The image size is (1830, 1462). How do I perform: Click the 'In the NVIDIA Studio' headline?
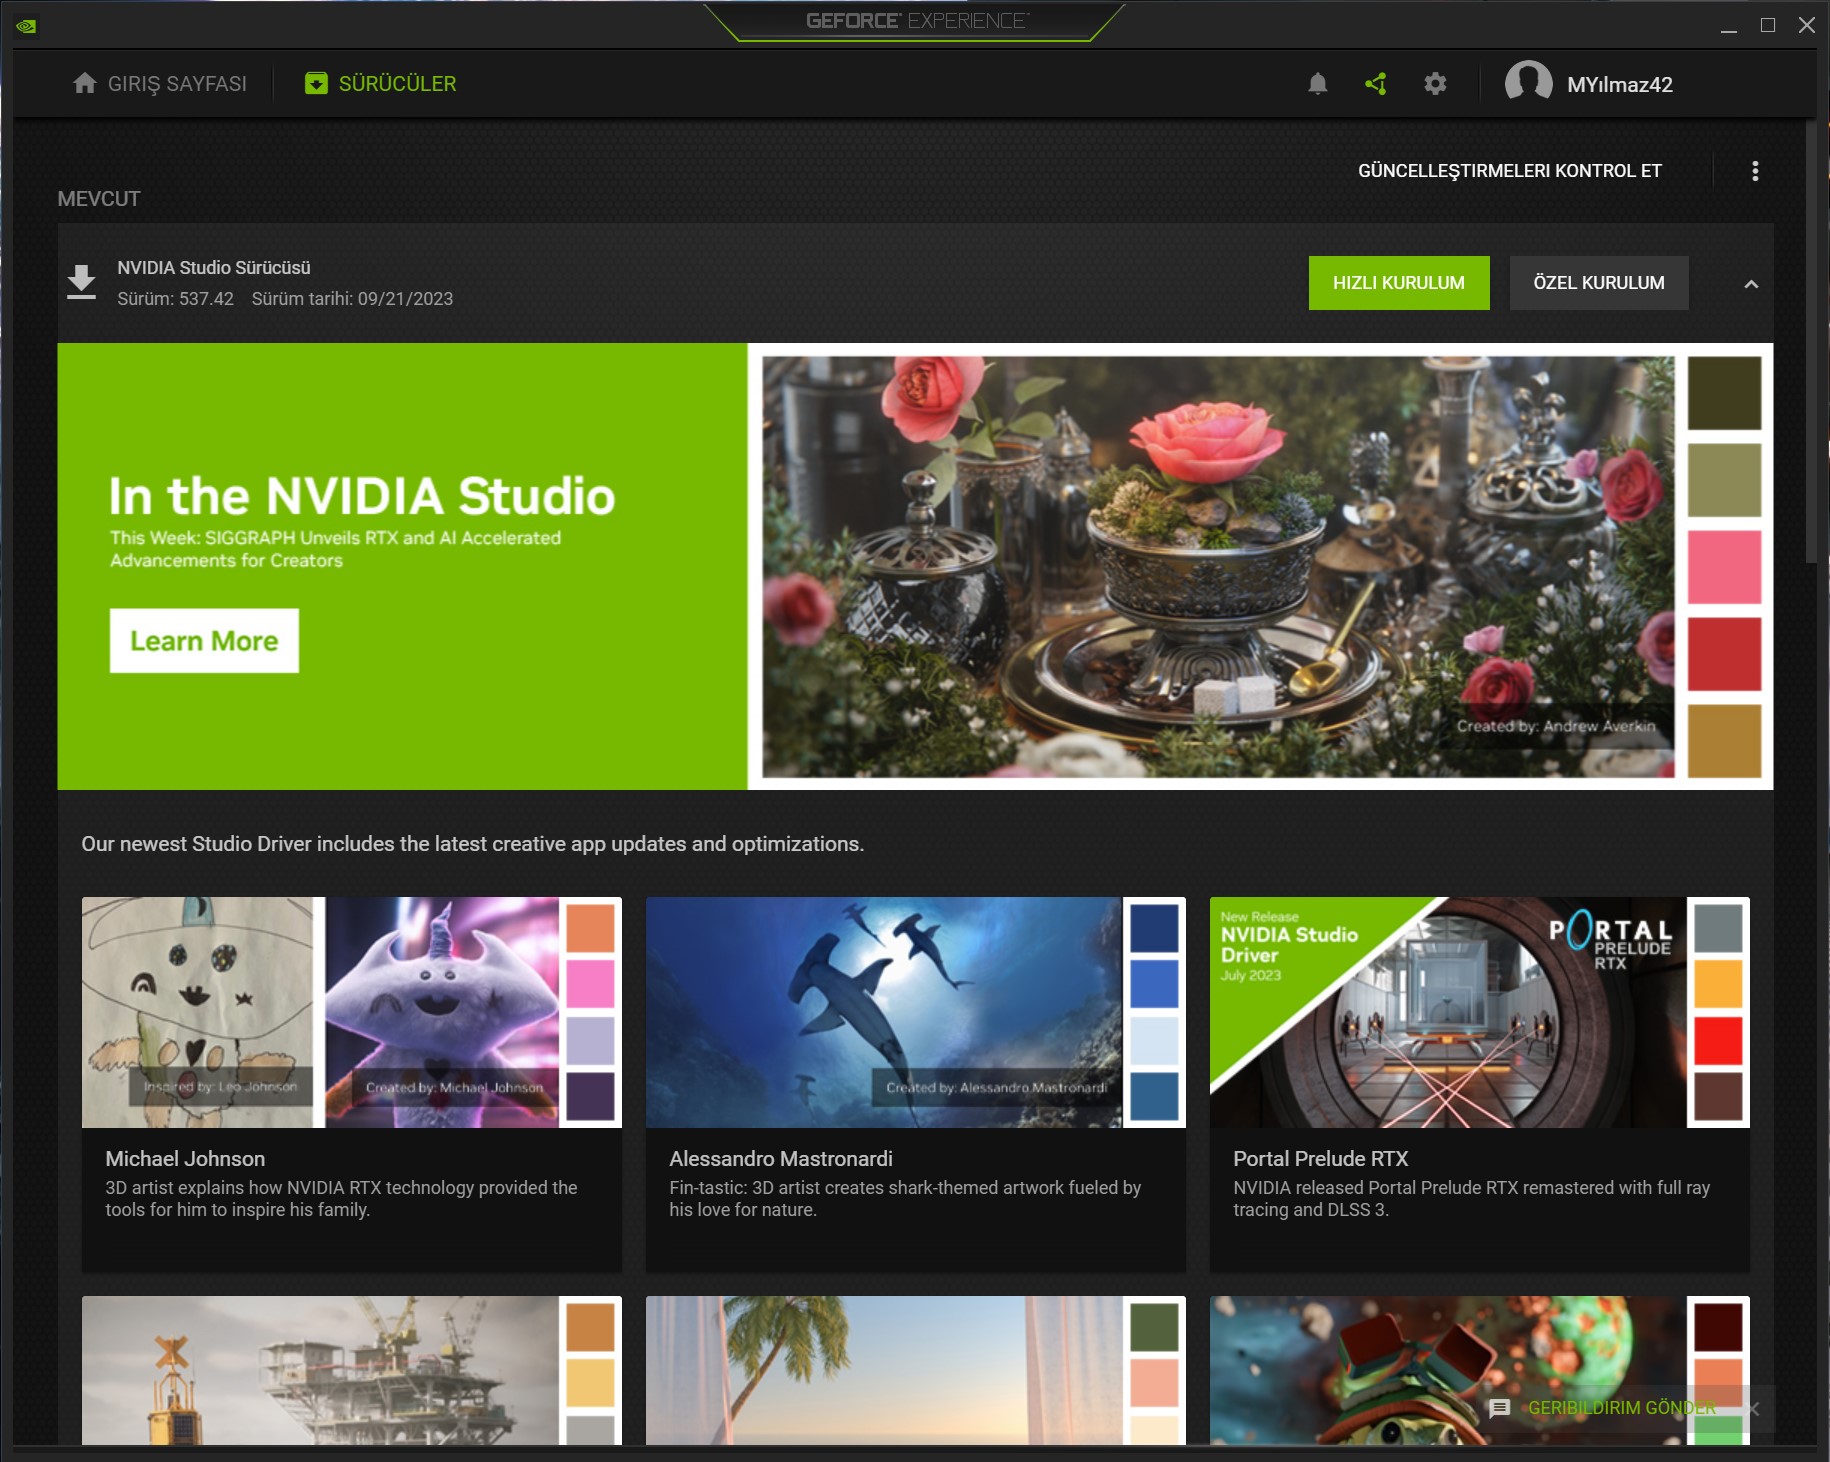click(x=362, y=496)
